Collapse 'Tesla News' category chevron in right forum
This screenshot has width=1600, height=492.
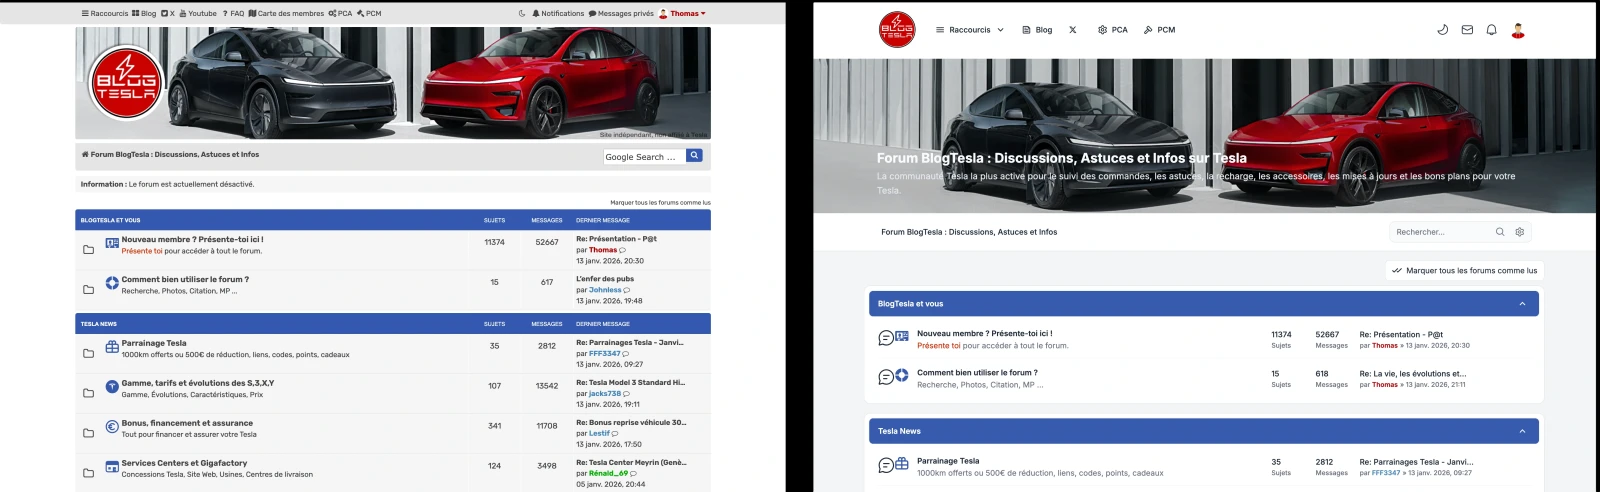click(x=1522, y=431)
